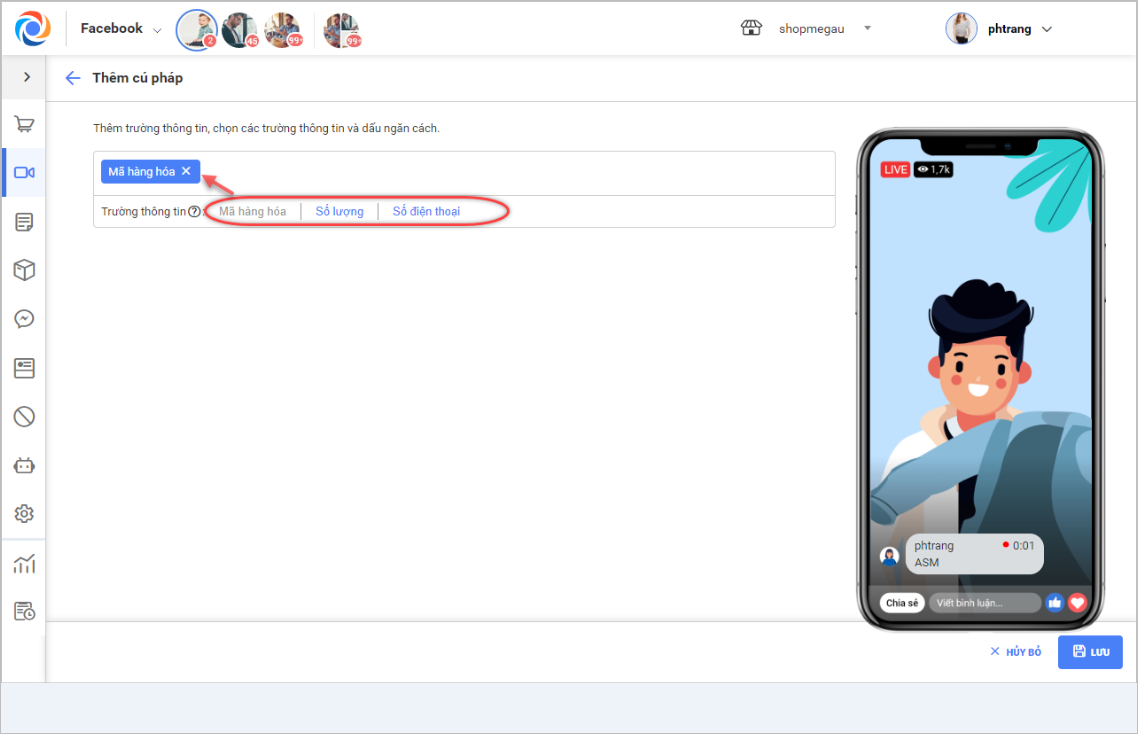Image resolution: width=1138 pixels, height=734 pixels.
Task: Click the Thêm cú pháp page title
Action: tap(138, 78)
